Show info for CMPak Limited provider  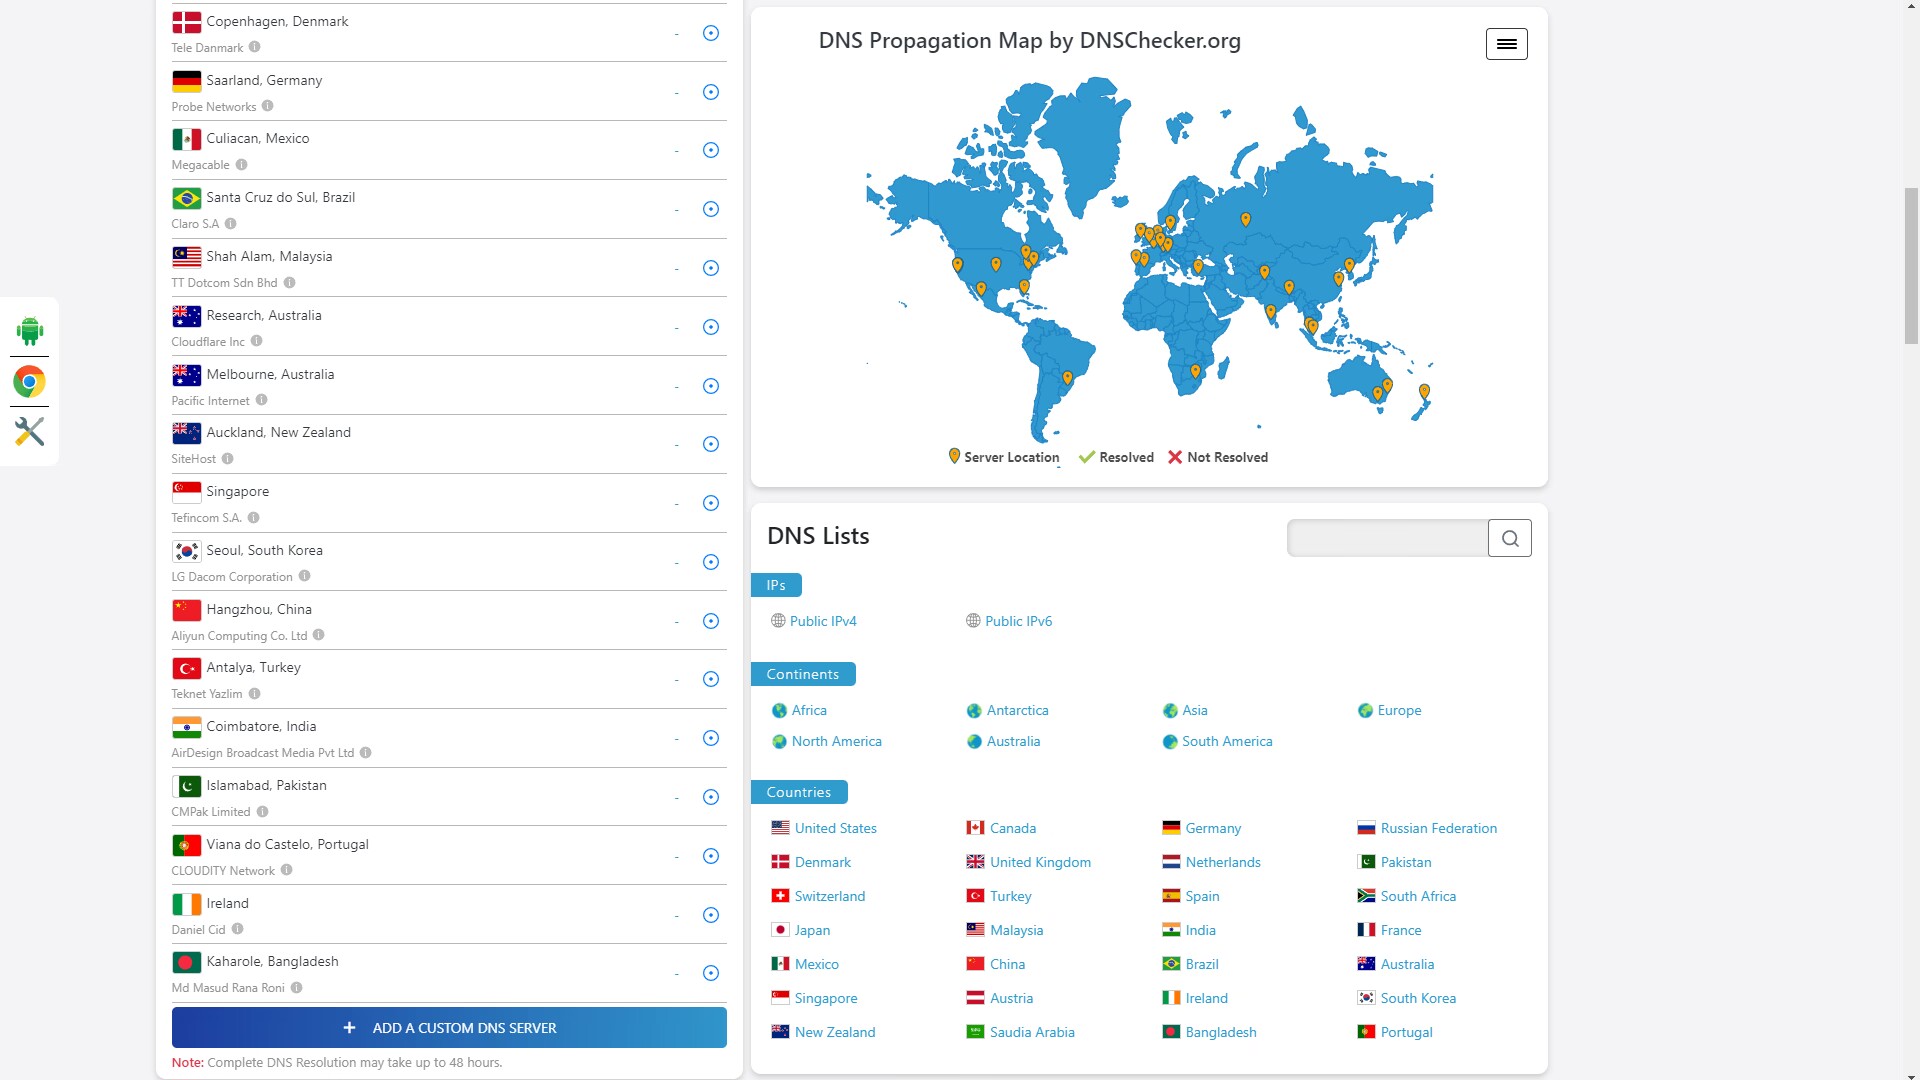coord(263,812)
